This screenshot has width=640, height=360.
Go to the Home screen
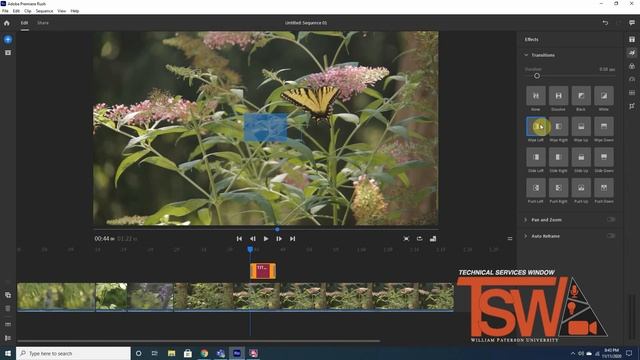(x=7, y=23)
